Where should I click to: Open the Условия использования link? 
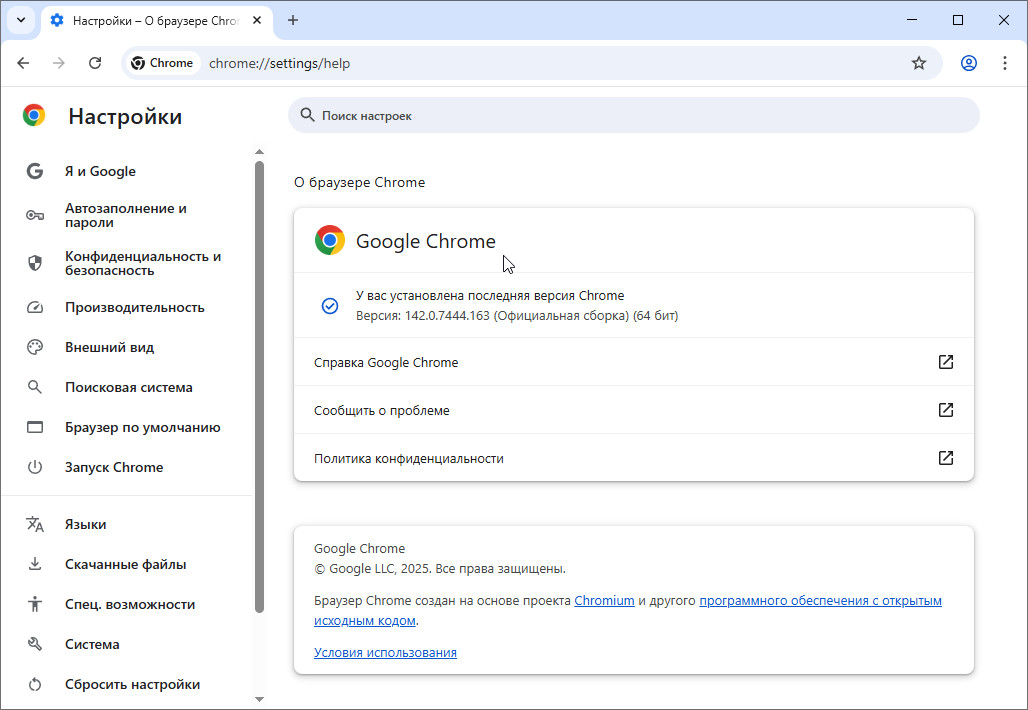pyautogui.click(x=385, y=652)
